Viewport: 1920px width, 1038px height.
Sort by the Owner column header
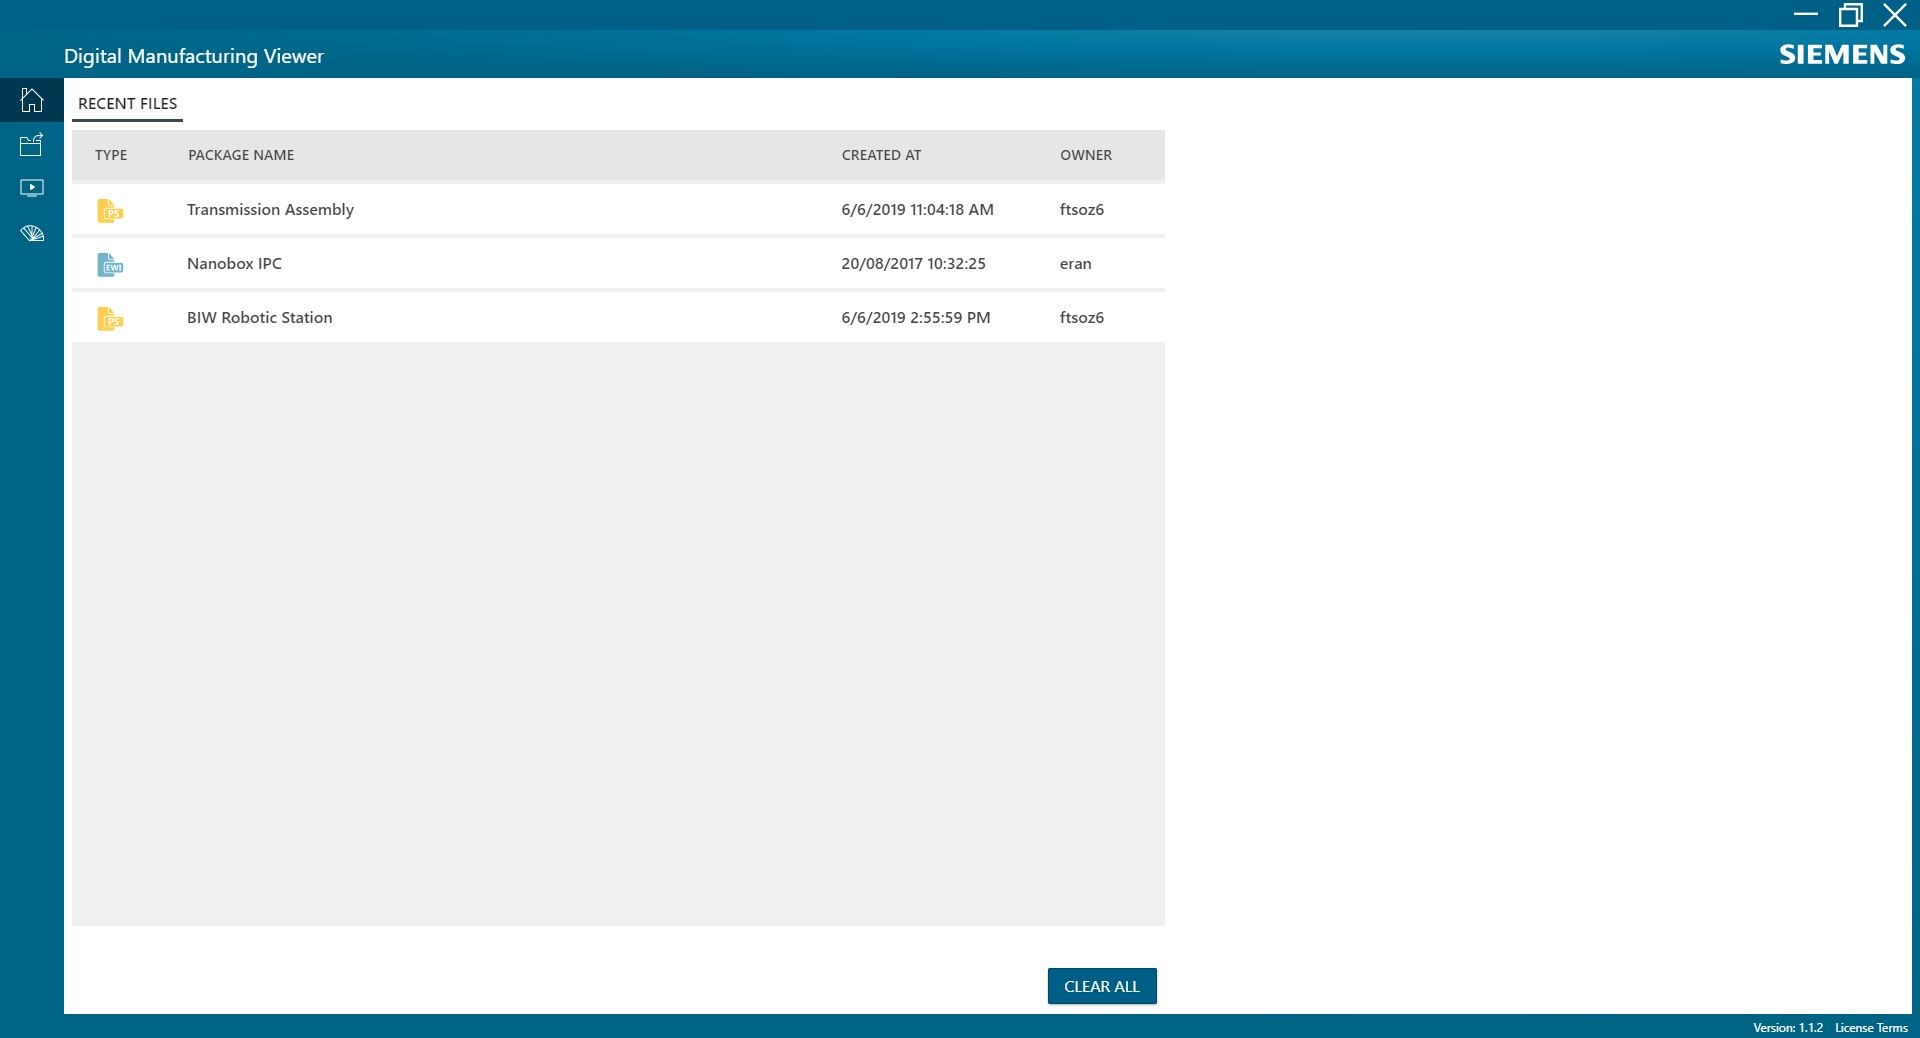[x=1086, y=155]
